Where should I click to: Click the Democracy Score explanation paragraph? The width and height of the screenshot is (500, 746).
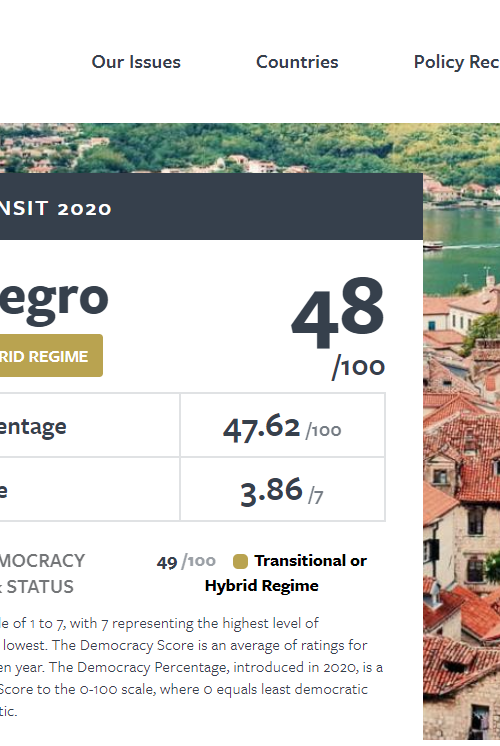tap(191, 667)
